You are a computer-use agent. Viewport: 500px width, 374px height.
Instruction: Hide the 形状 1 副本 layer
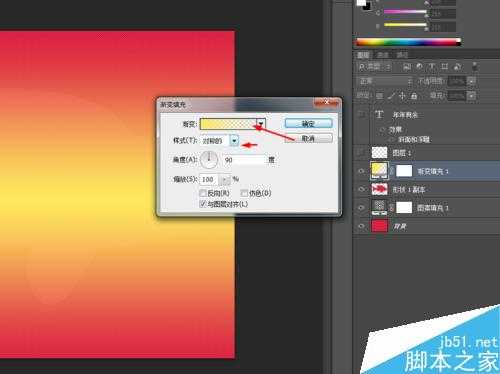(361, 189)
